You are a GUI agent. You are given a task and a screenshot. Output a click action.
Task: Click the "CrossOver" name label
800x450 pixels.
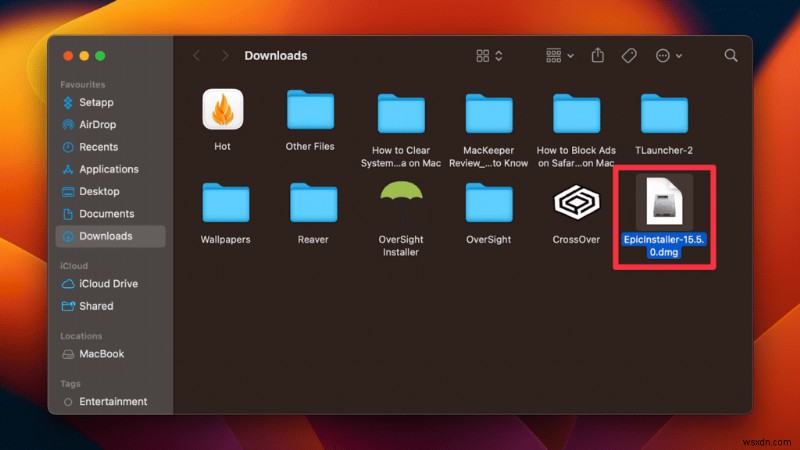click(x=576, y=239)
